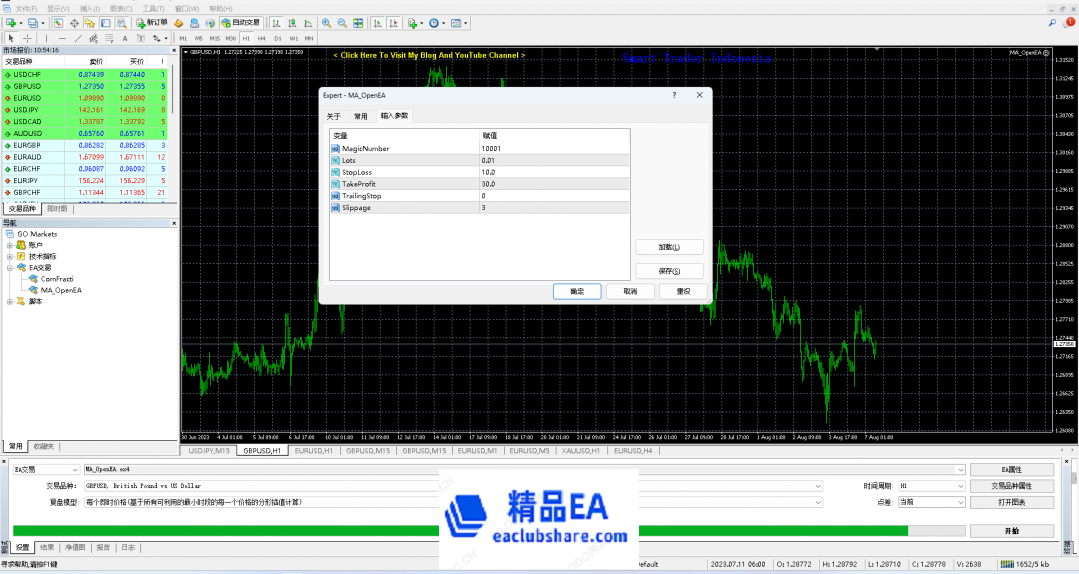Expand the 技术指标 tree node
Screen dimensions: 1079x574
pos(10,256)
